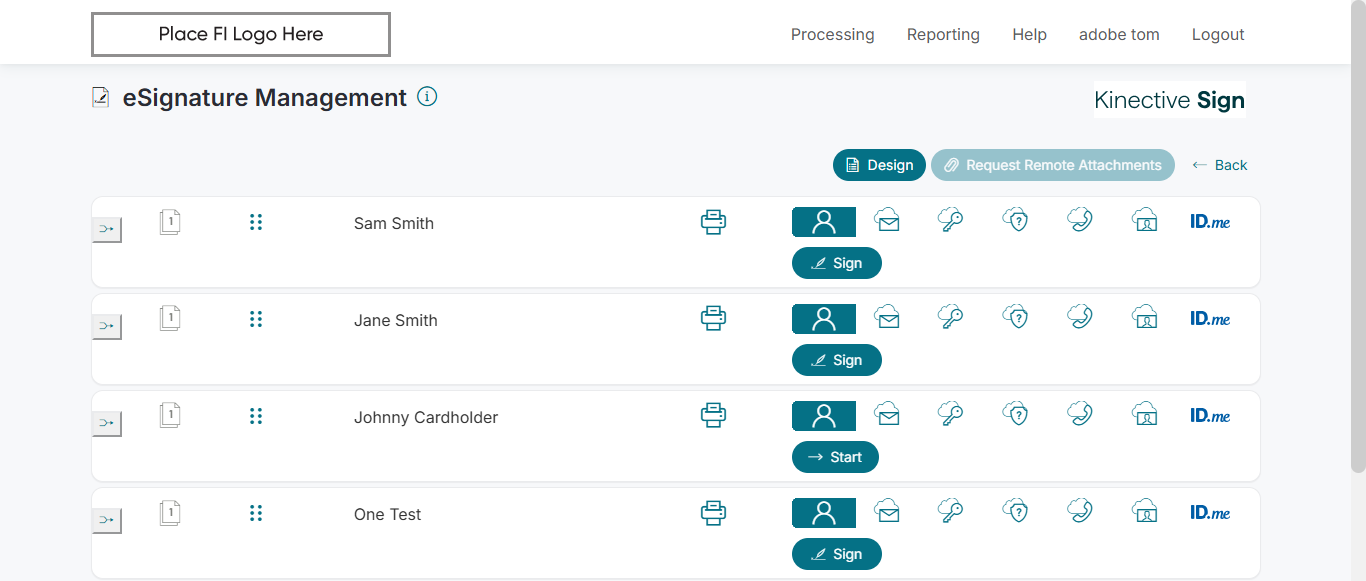This screenshot has height=581, width=1366.
Task: Pick phone authentication icon for One Test
Action: click(1080, 511)
